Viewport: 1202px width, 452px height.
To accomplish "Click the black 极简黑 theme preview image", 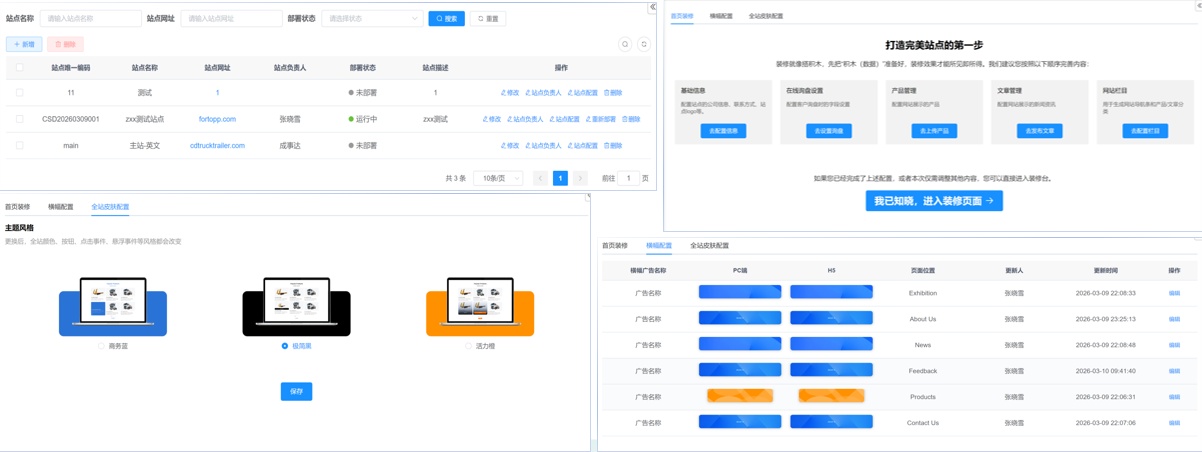I will tap(296, 306).
